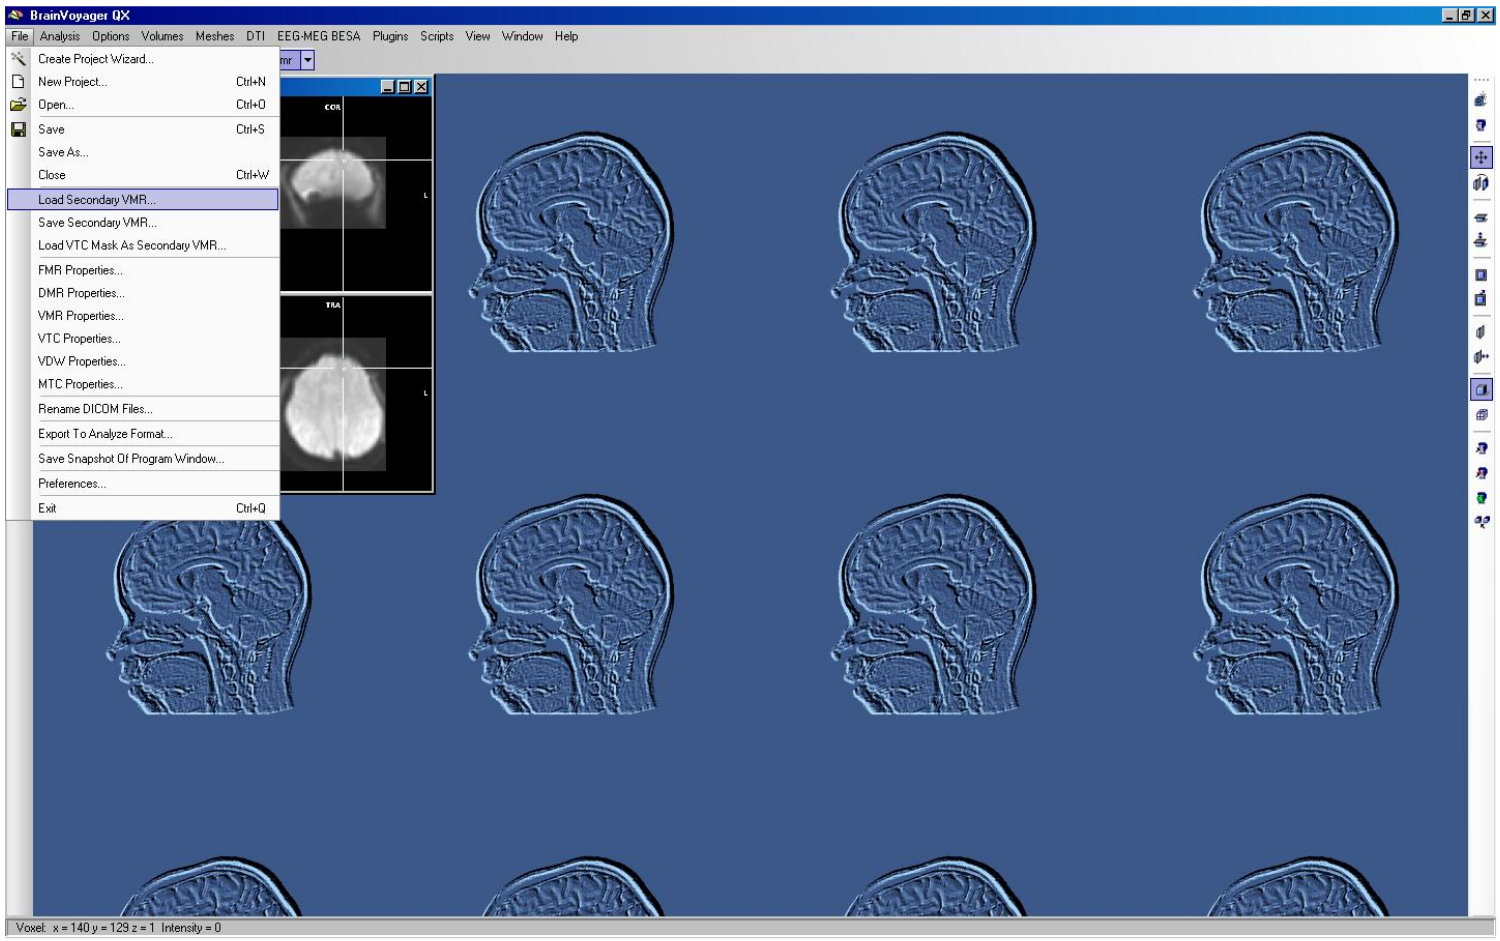Click the 'Intensity = 0' status bar text

click(191, 928)
